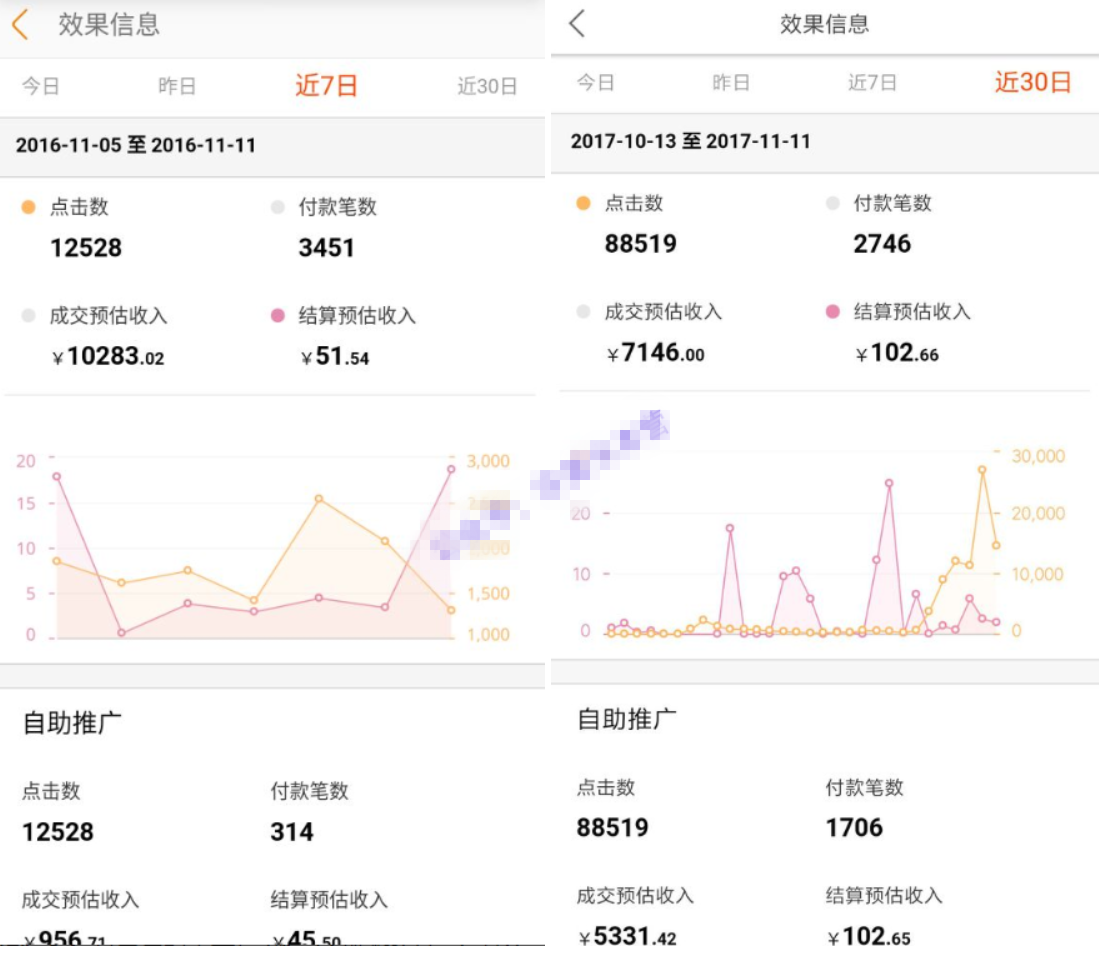Screen dimensions: 1099x971
Task: Tap the 自助推广 section header on left screen
Action: coord(71,723)
